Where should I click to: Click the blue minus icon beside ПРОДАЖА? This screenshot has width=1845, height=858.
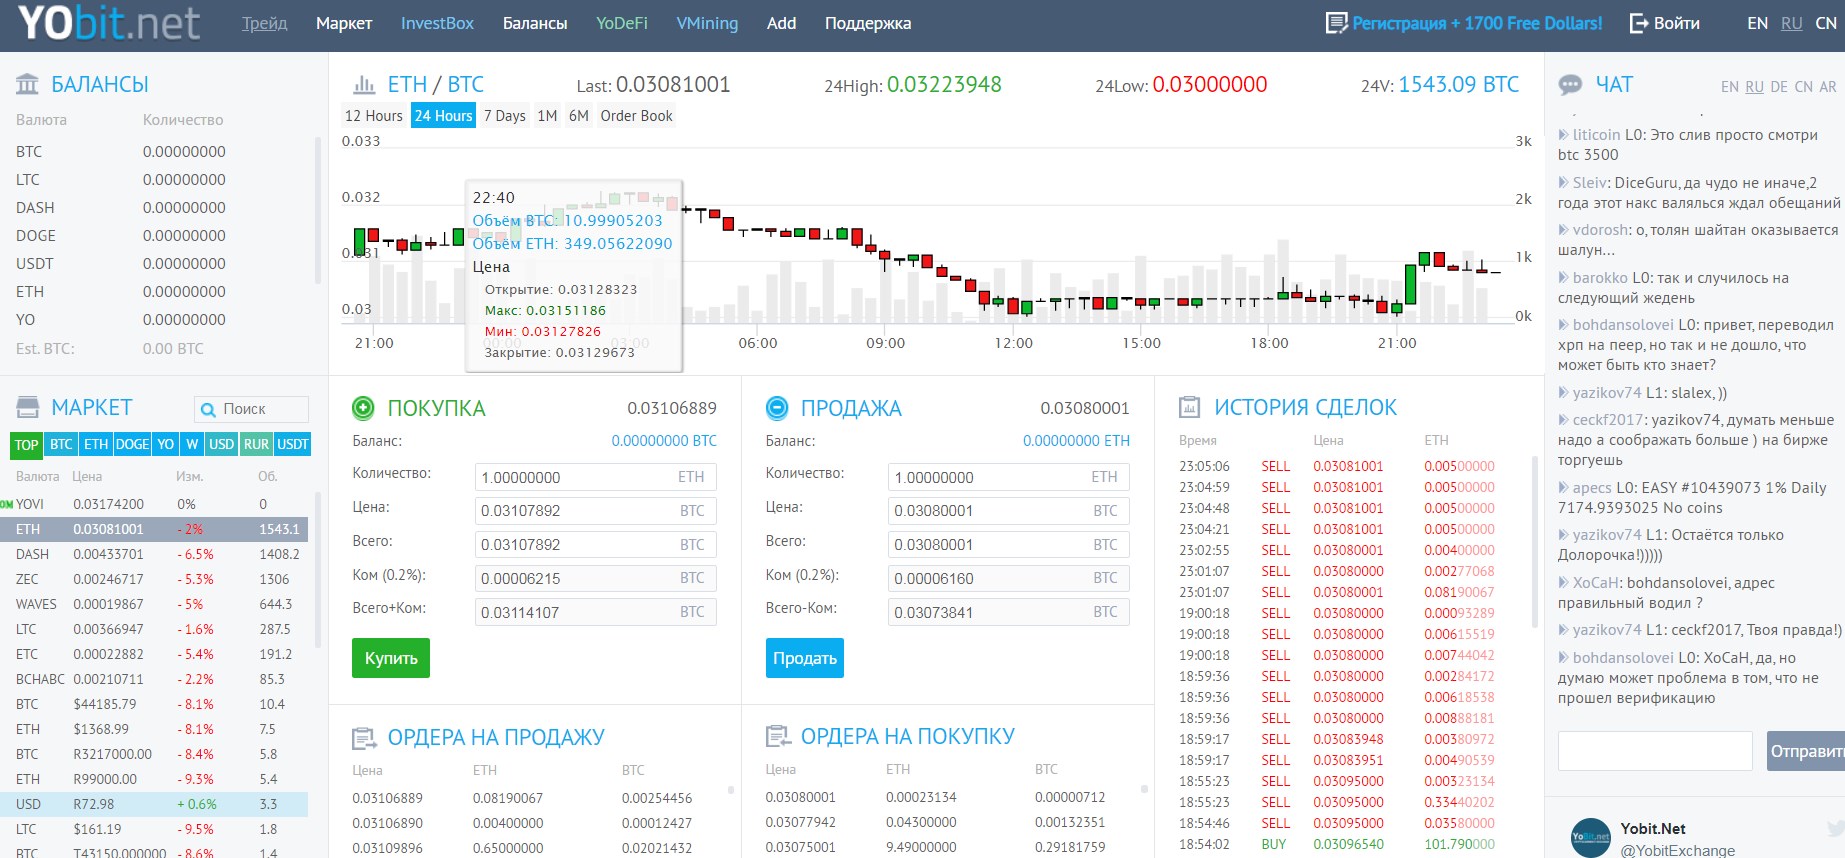click(777, 408)
